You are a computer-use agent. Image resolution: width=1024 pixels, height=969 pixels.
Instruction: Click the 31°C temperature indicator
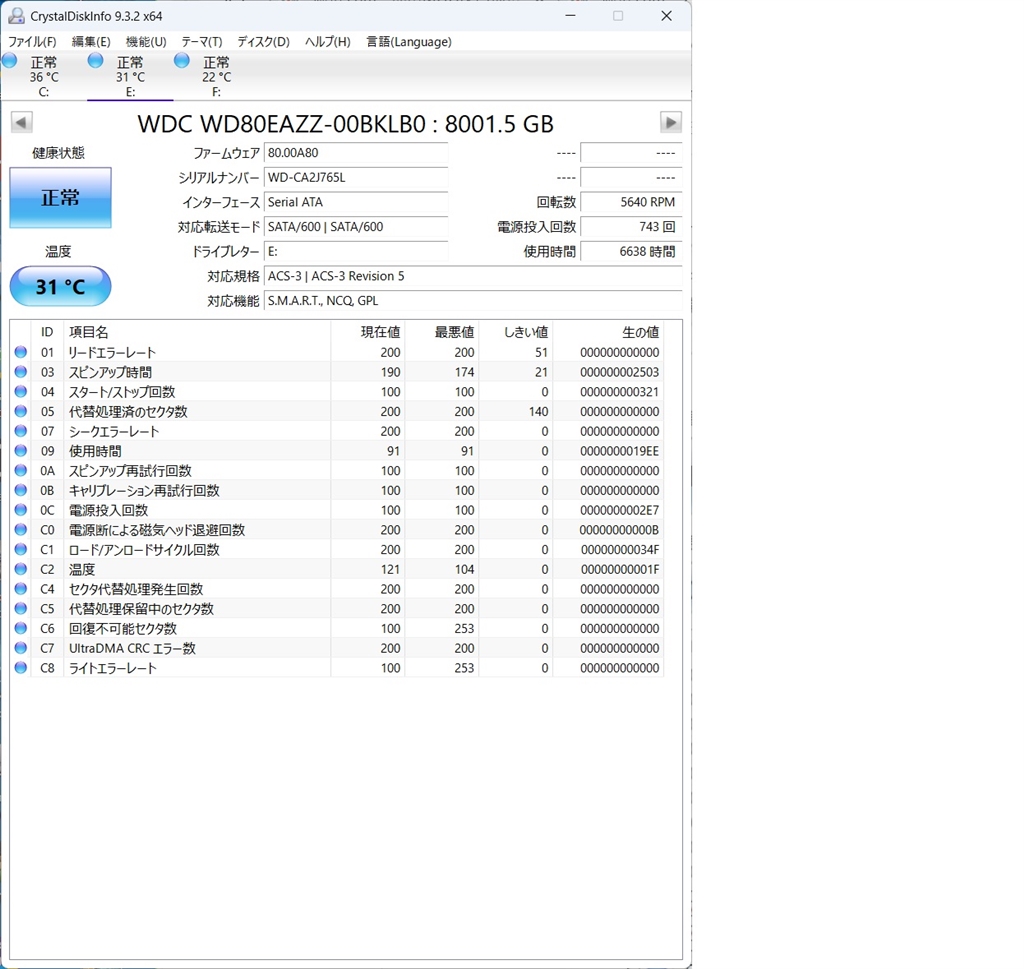(x=60, y=286)
